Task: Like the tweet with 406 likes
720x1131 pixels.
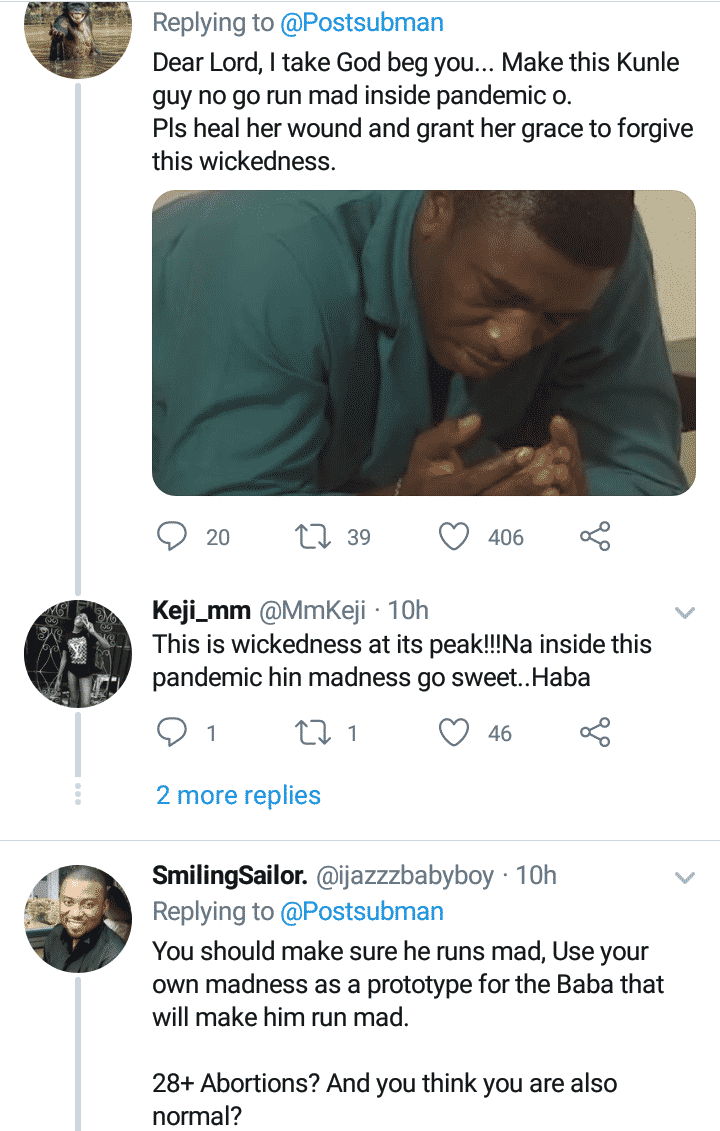Action: tap(456, 537)
